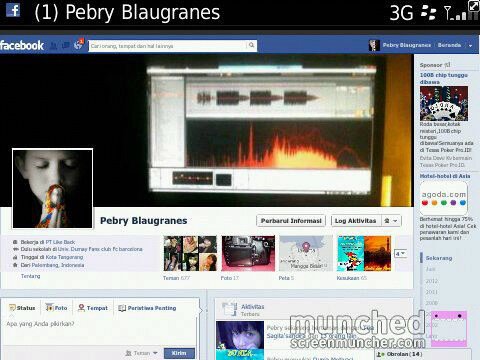This screenshot has height=360, width=480.
Task: Click the poker ad image
Action: click(x=444, y=103)
